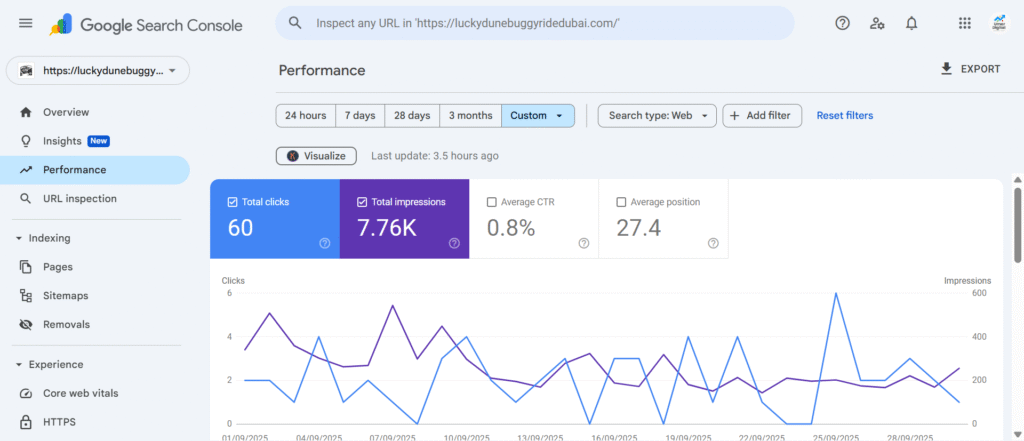This screenshot has height=441, width=1024.
Task: Open the Custom date range dropdown
Action: (x=538, y=116)
